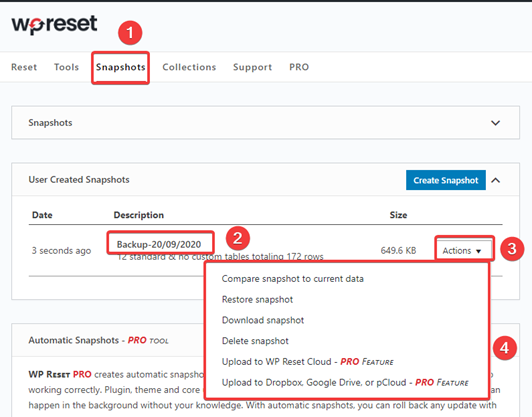This screenshot has width=532, height=417.
Task: Open the PRO tab
Action: [299, 67]
